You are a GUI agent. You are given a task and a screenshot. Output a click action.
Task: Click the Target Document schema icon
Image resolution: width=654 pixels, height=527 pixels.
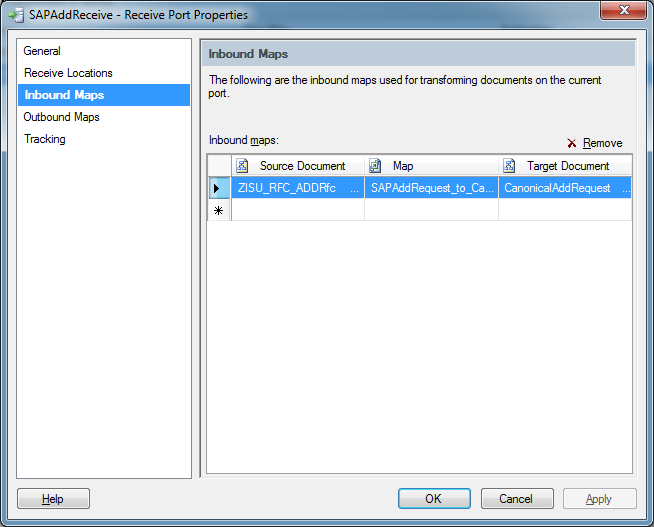[x=509, y=166]
